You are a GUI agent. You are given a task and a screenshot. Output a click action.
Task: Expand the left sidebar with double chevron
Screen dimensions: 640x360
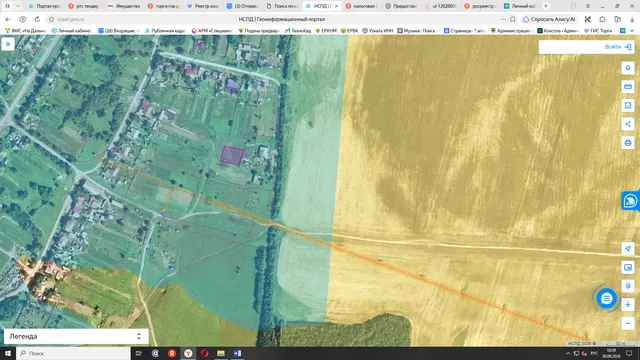8,44
